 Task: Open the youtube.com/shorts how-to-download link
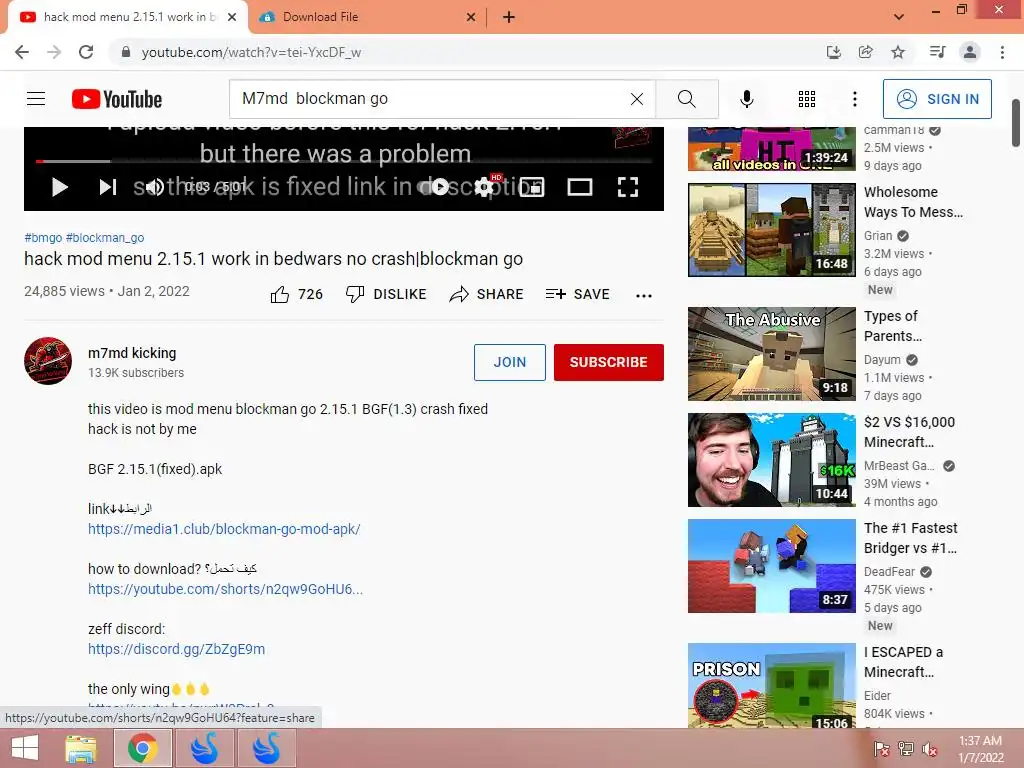(225, 589)
